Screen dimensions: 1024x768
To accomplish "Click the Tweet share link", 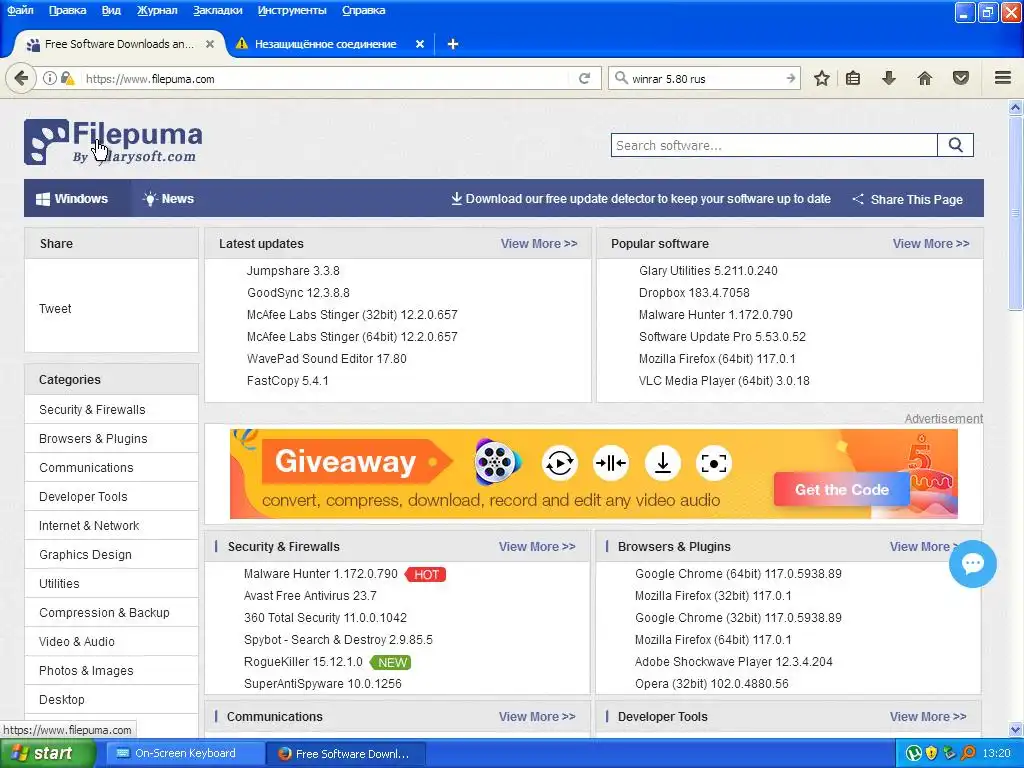I will 55,309.
